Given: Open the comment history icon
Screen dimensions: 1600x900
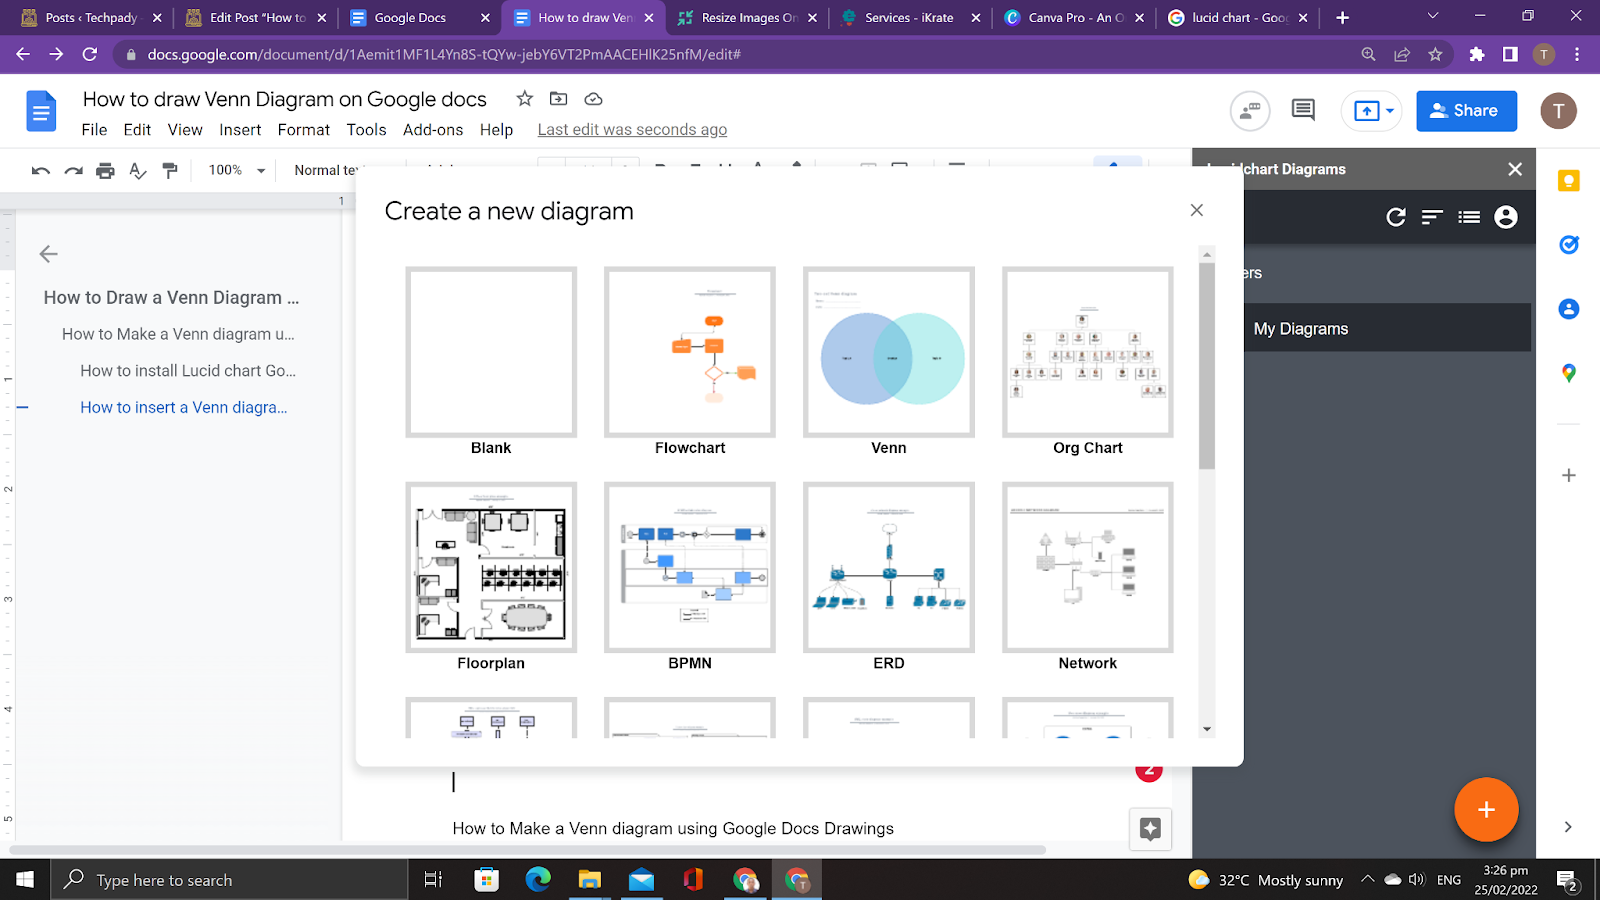Looking at the screenshot, I should [1303, 110].
